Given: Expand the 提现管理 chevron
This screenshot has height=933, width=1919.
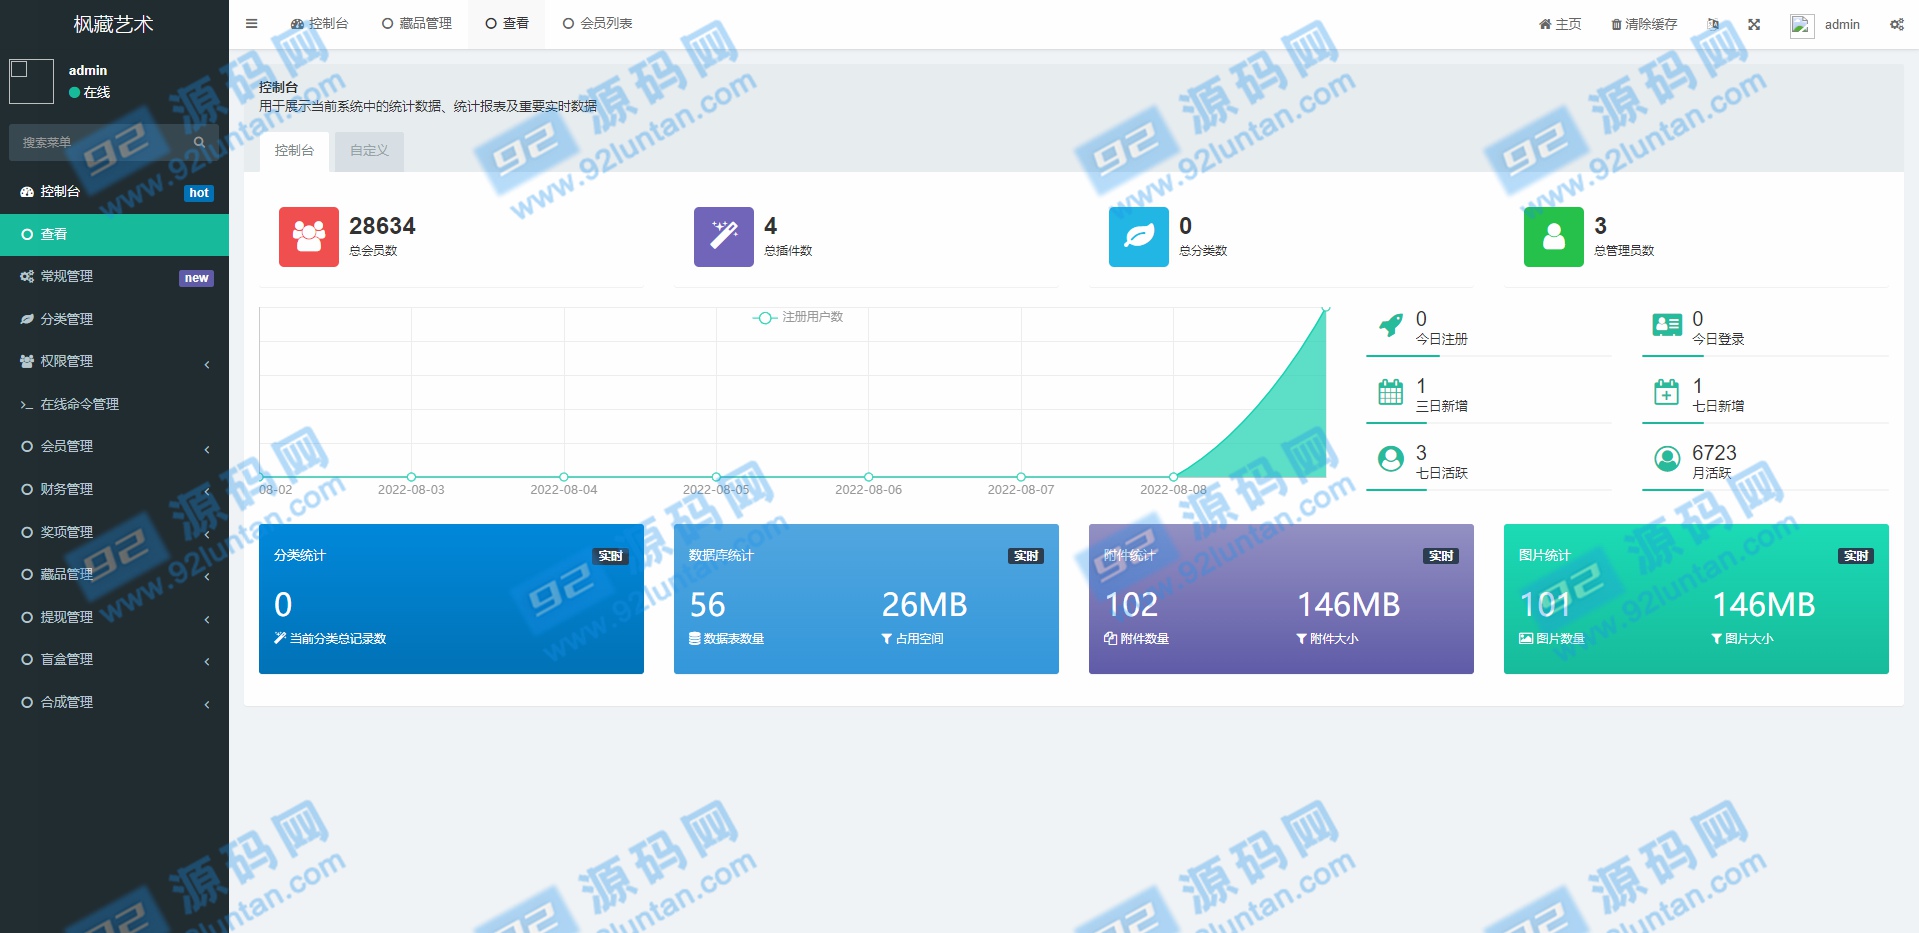Looking at the screenshot, I should click(x=207, y=619).
